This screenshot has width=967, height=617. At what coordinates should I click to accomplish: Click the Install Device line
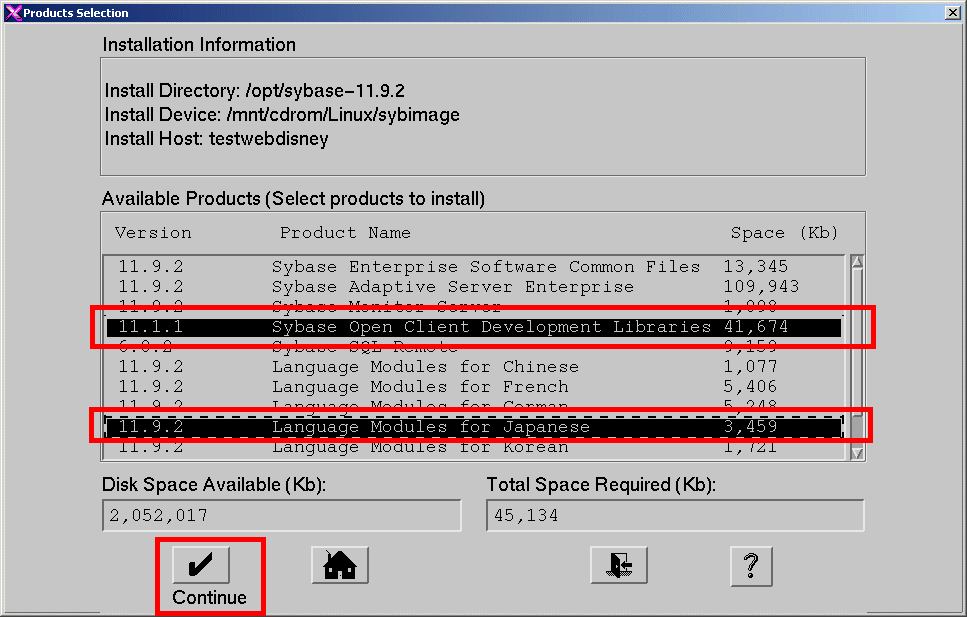click(x=282, y=115)
